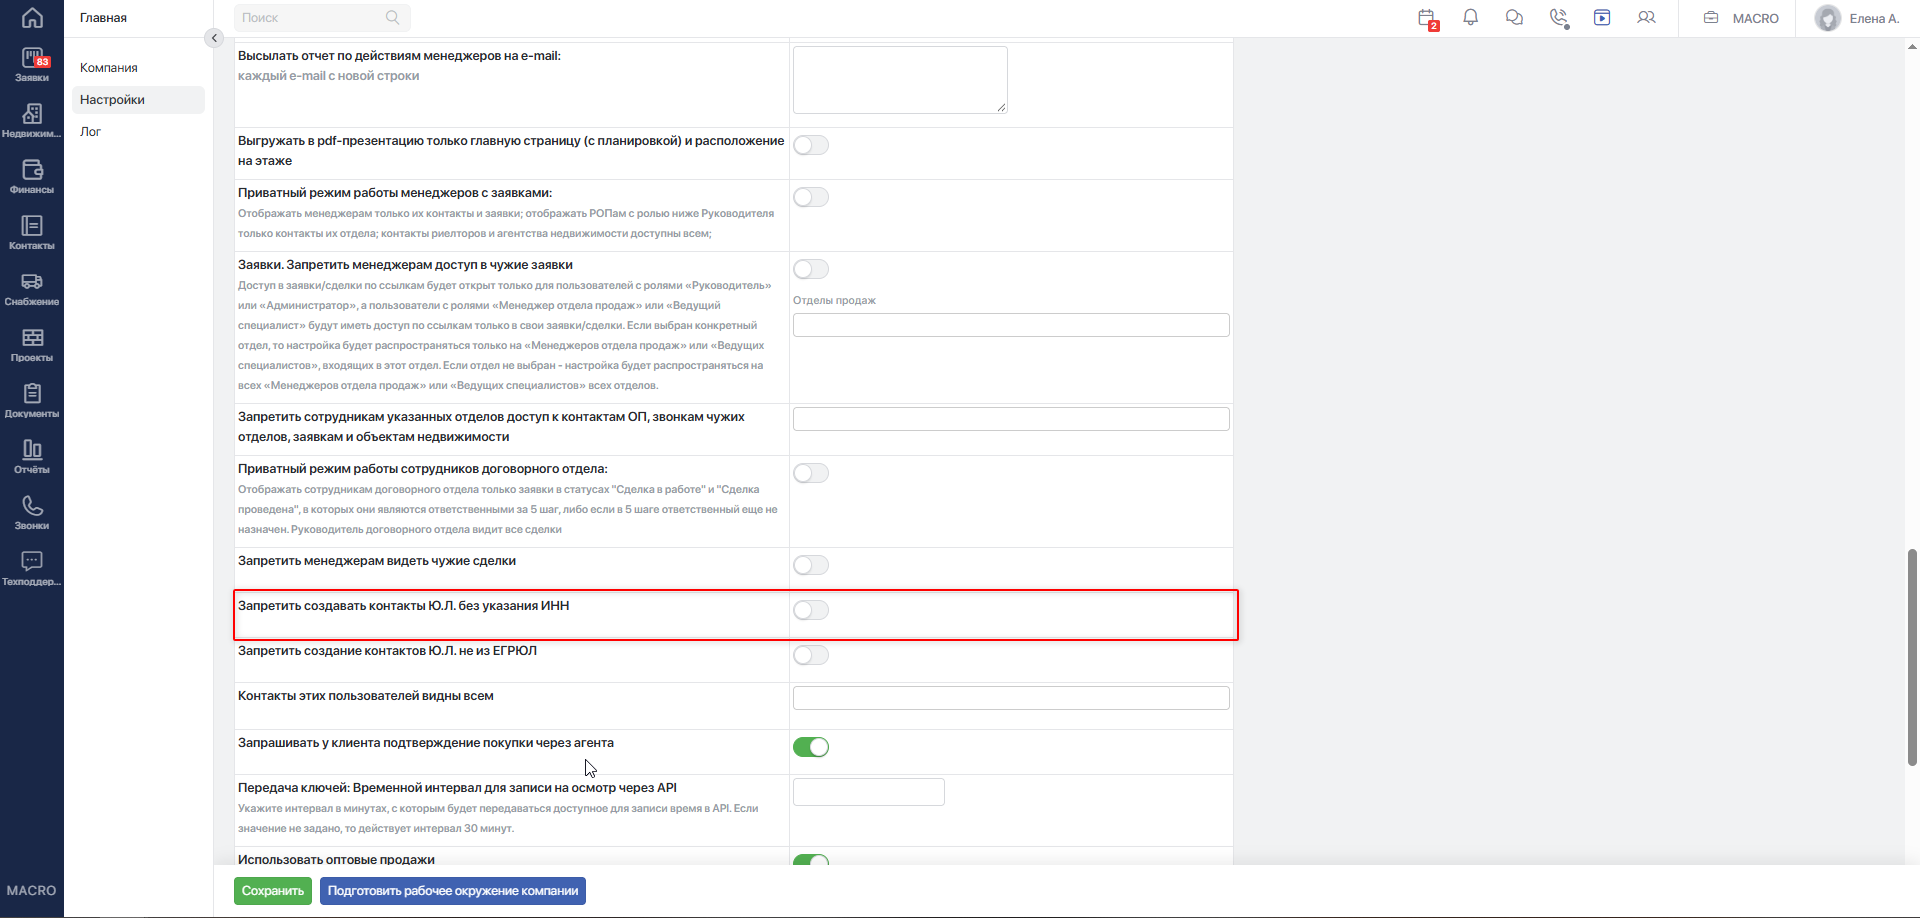The image size is (1920, 918).
Task: Open the Контакты sidebar icon
Action: coord(32,233)
